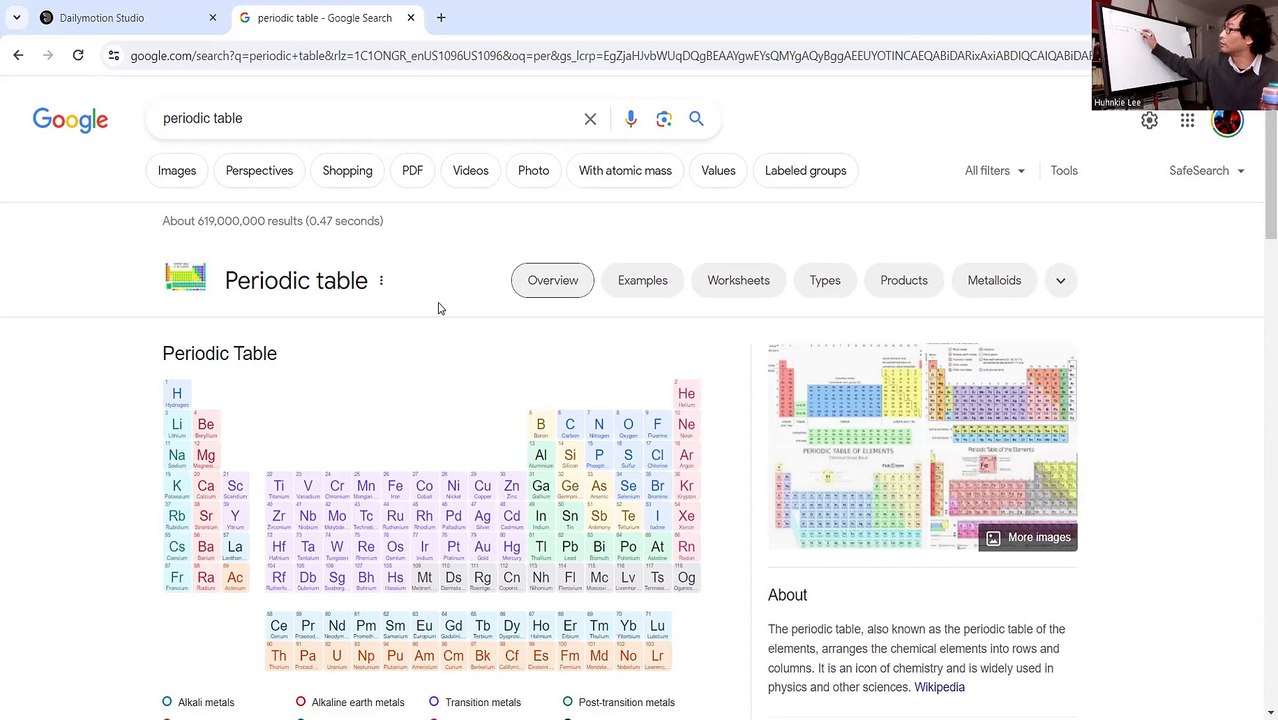Open the Tools option
The width and height of the screenshot is (1278, 720).
[1064, 170]
